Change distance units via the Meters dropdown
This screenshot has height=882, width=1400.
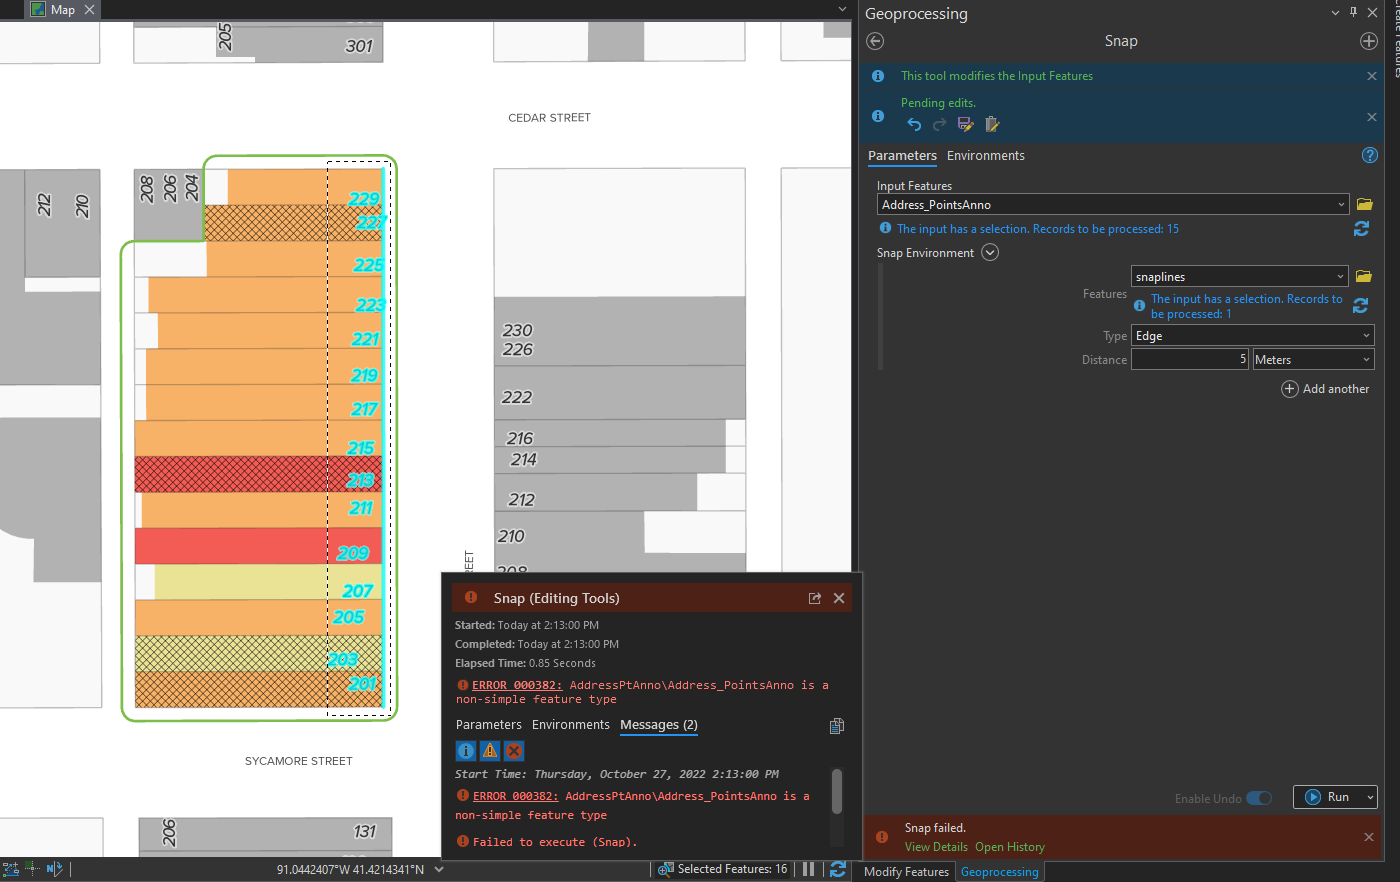pyautogui.click(x=1313, y=359)
